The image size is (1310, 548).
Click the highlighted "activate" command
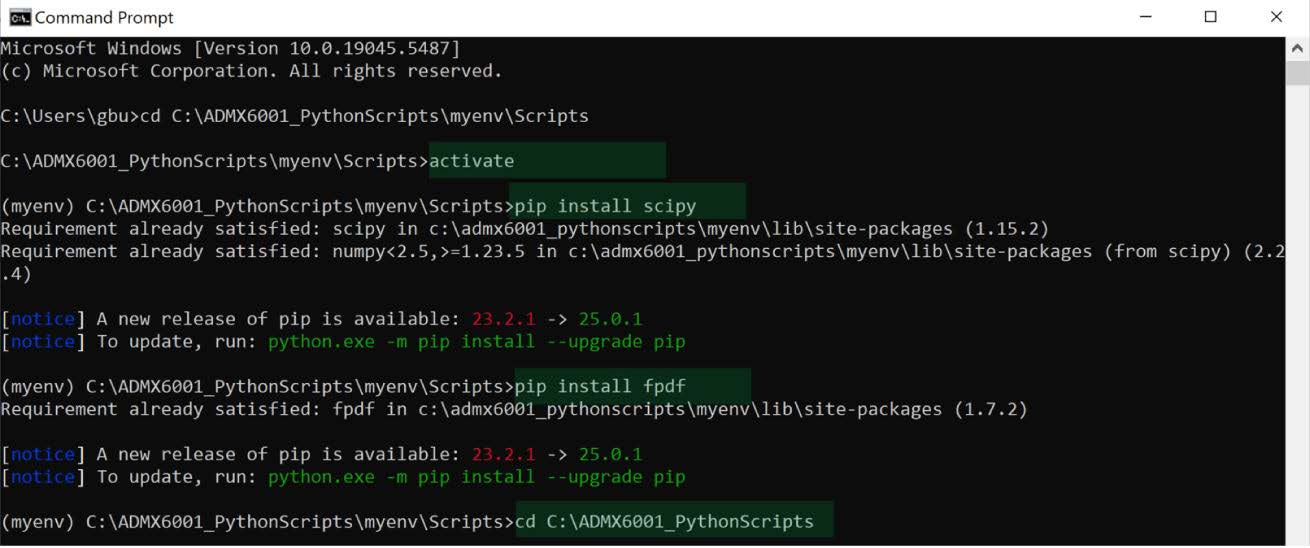[x=472, y=161]
